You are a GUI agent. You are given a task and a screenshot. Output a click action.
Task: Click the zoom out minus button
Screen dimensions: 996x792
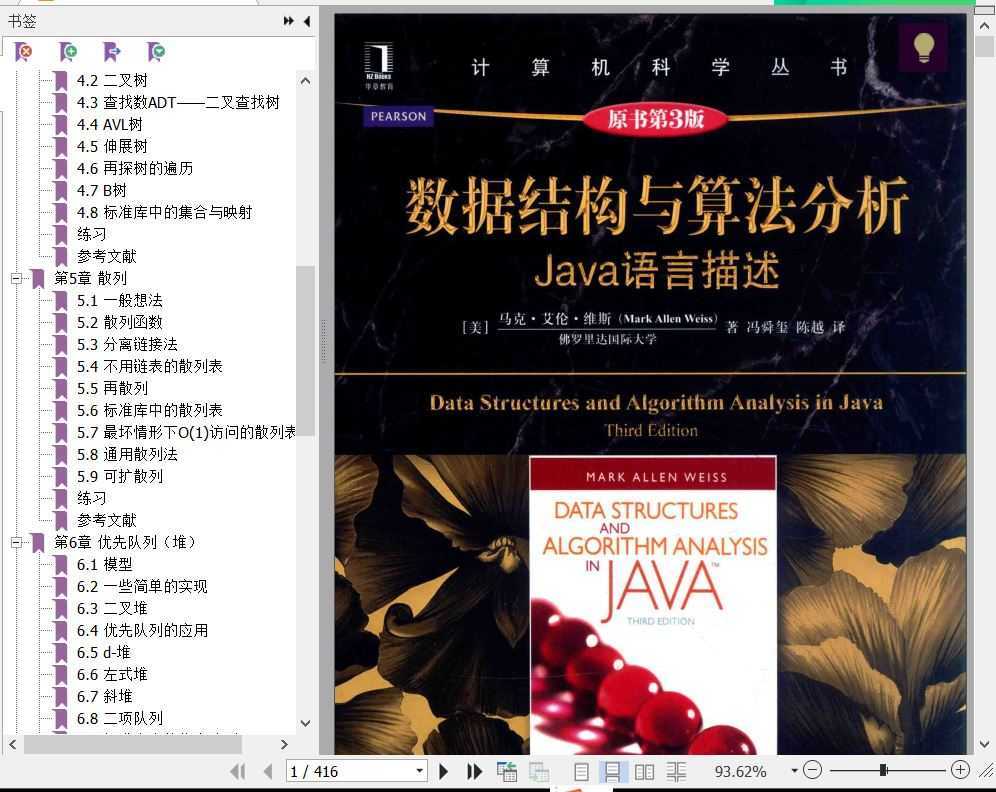tap(812, 770)
